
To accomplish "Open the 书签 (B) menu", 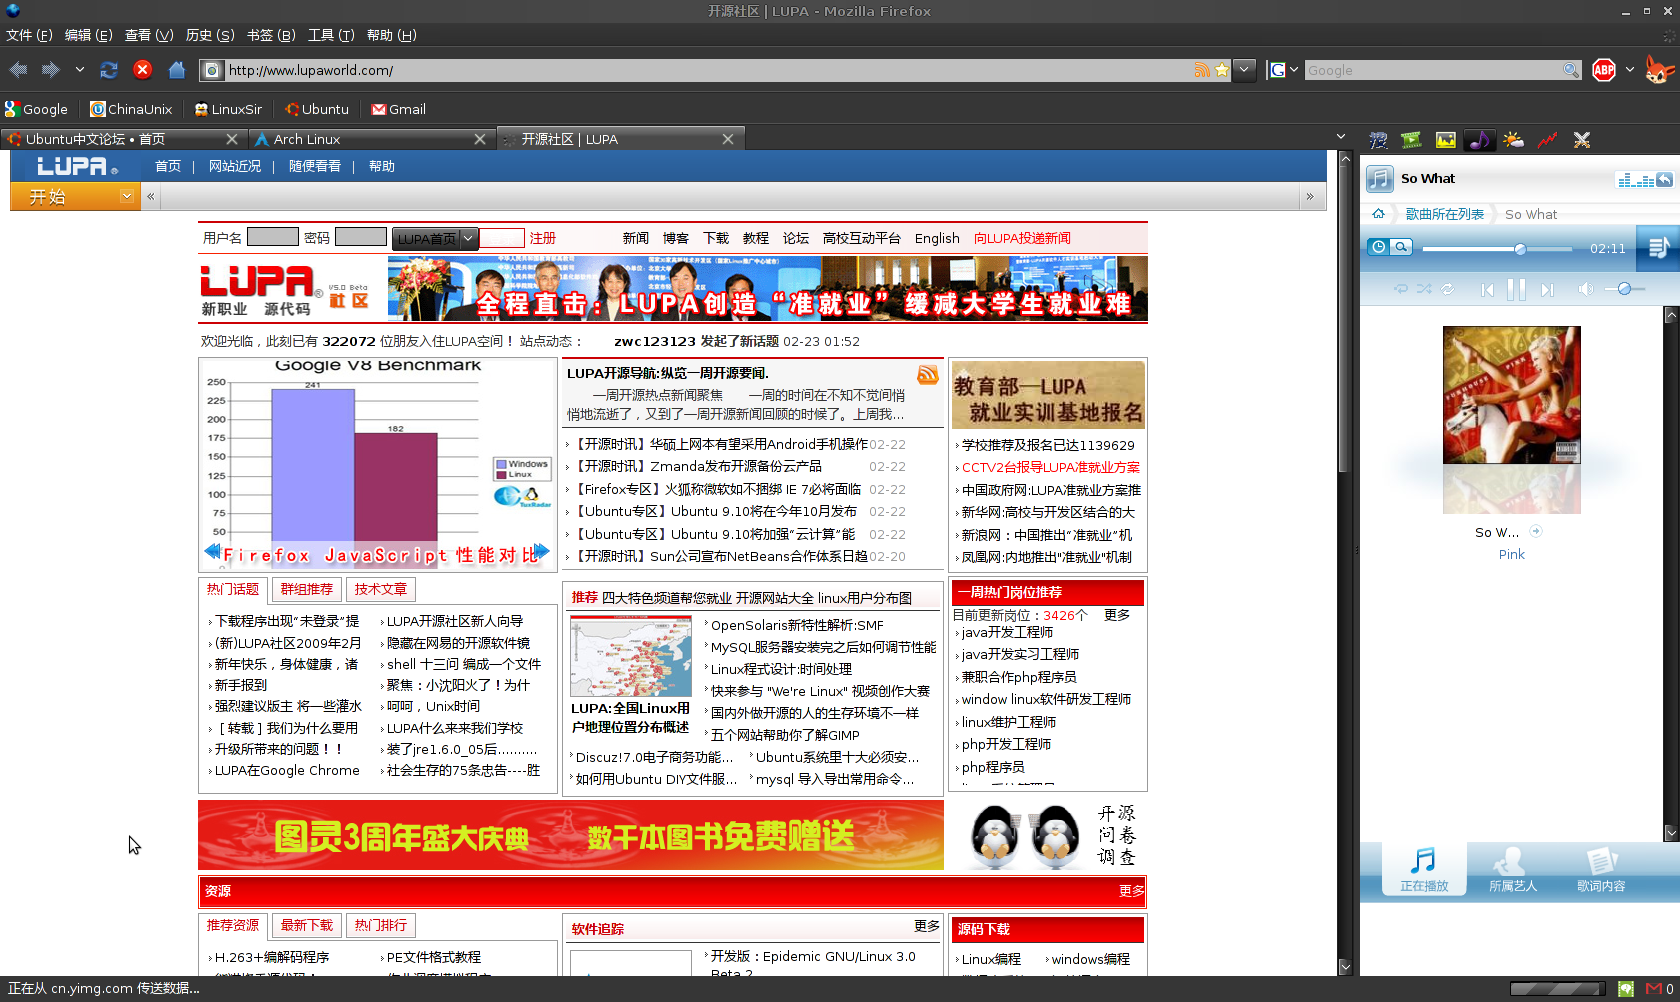I will click(271, 35).
